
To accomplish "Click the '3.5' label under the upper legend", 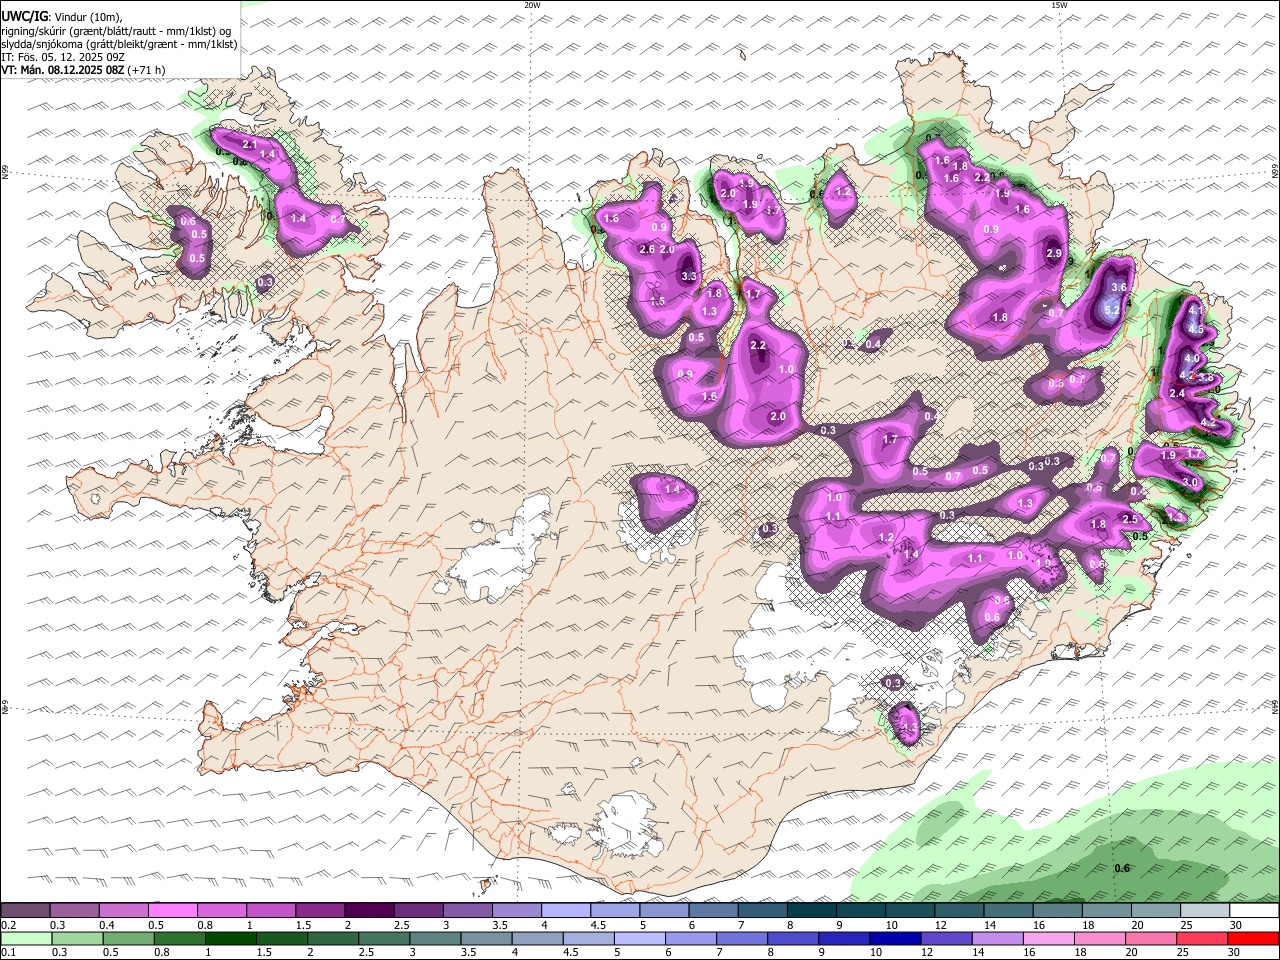I will (500, 925).
